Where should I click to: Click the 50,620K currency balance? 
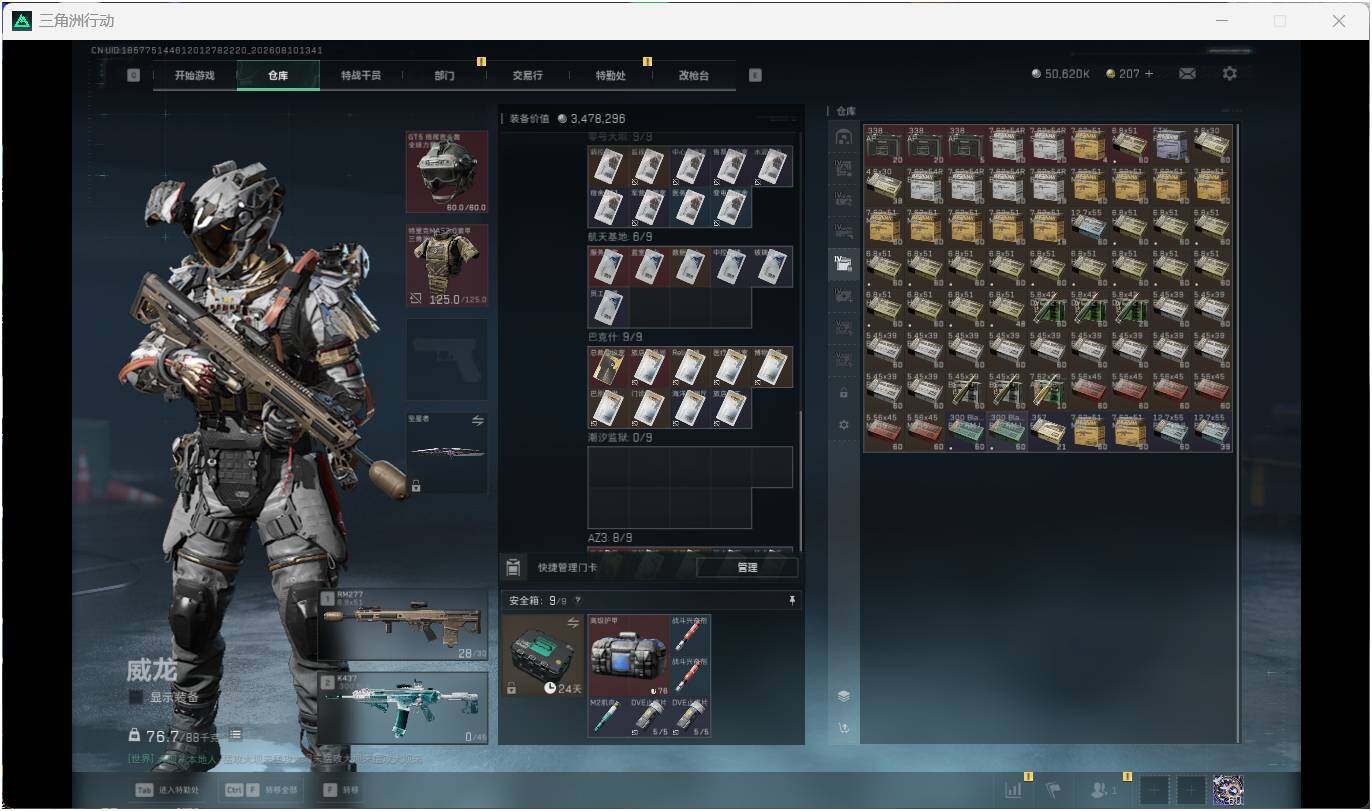pos(1061,74)
